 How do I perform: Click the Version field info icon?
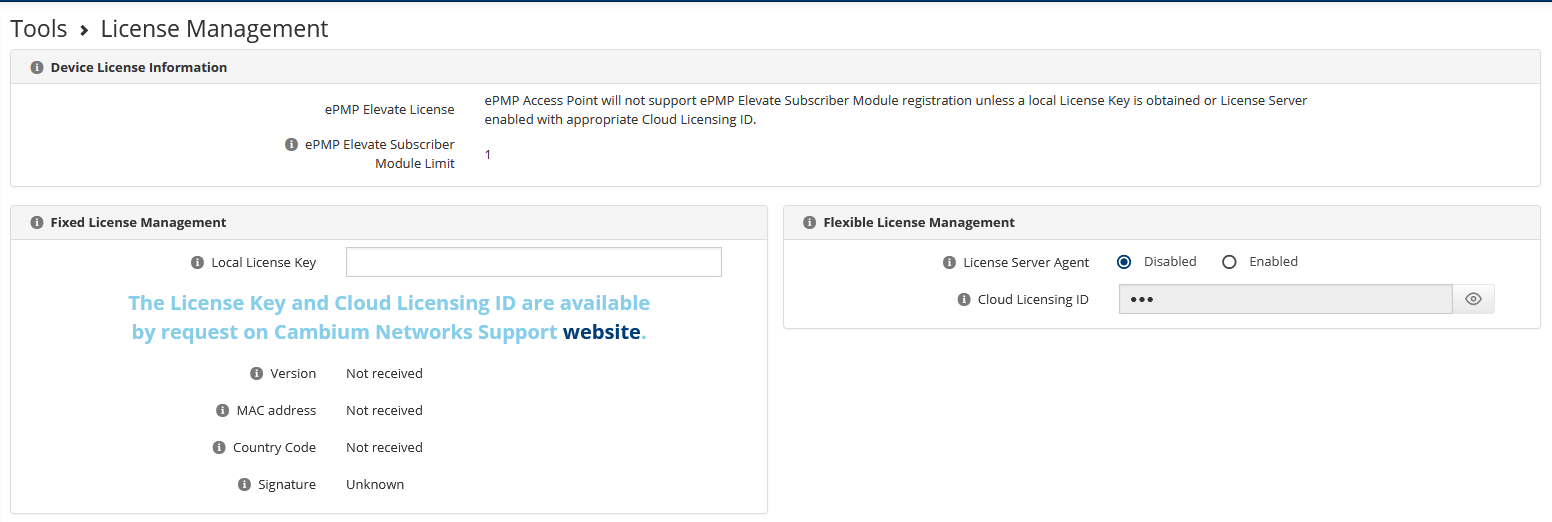click(x=256, y=374)
